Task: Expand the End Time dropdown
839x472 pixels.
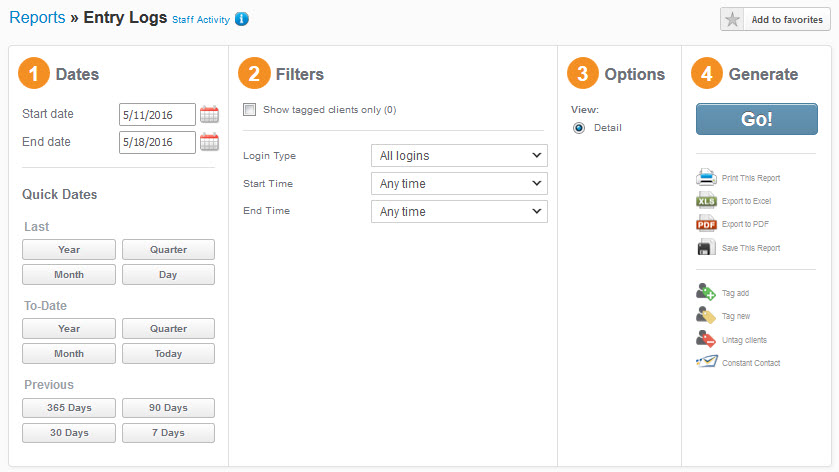Action: [459, 211]
